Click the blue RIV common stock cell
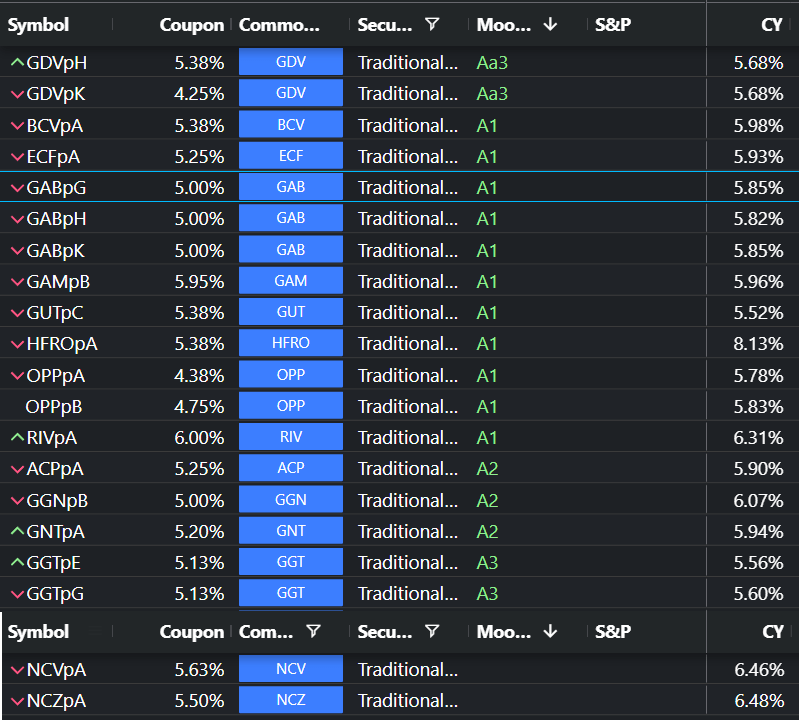Viewport: 799px width, 720px height. 291,437
